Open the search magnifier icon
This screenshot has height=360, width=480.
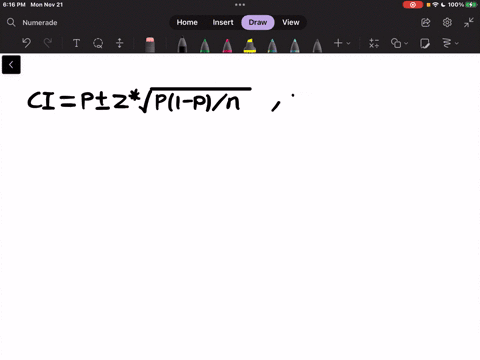(11, 22)
